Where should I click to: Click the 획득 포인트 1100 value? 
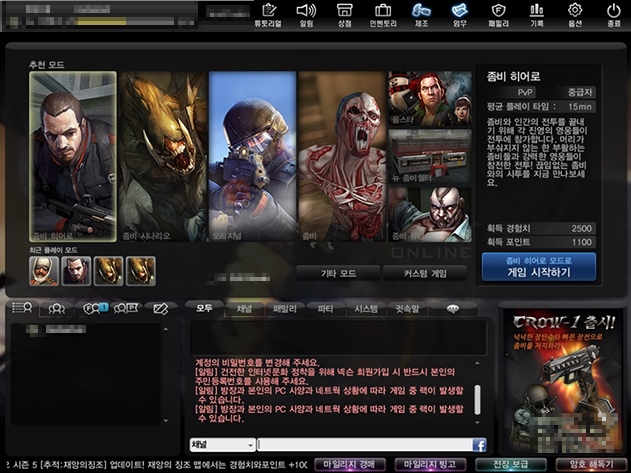click(x=582, y=242)
